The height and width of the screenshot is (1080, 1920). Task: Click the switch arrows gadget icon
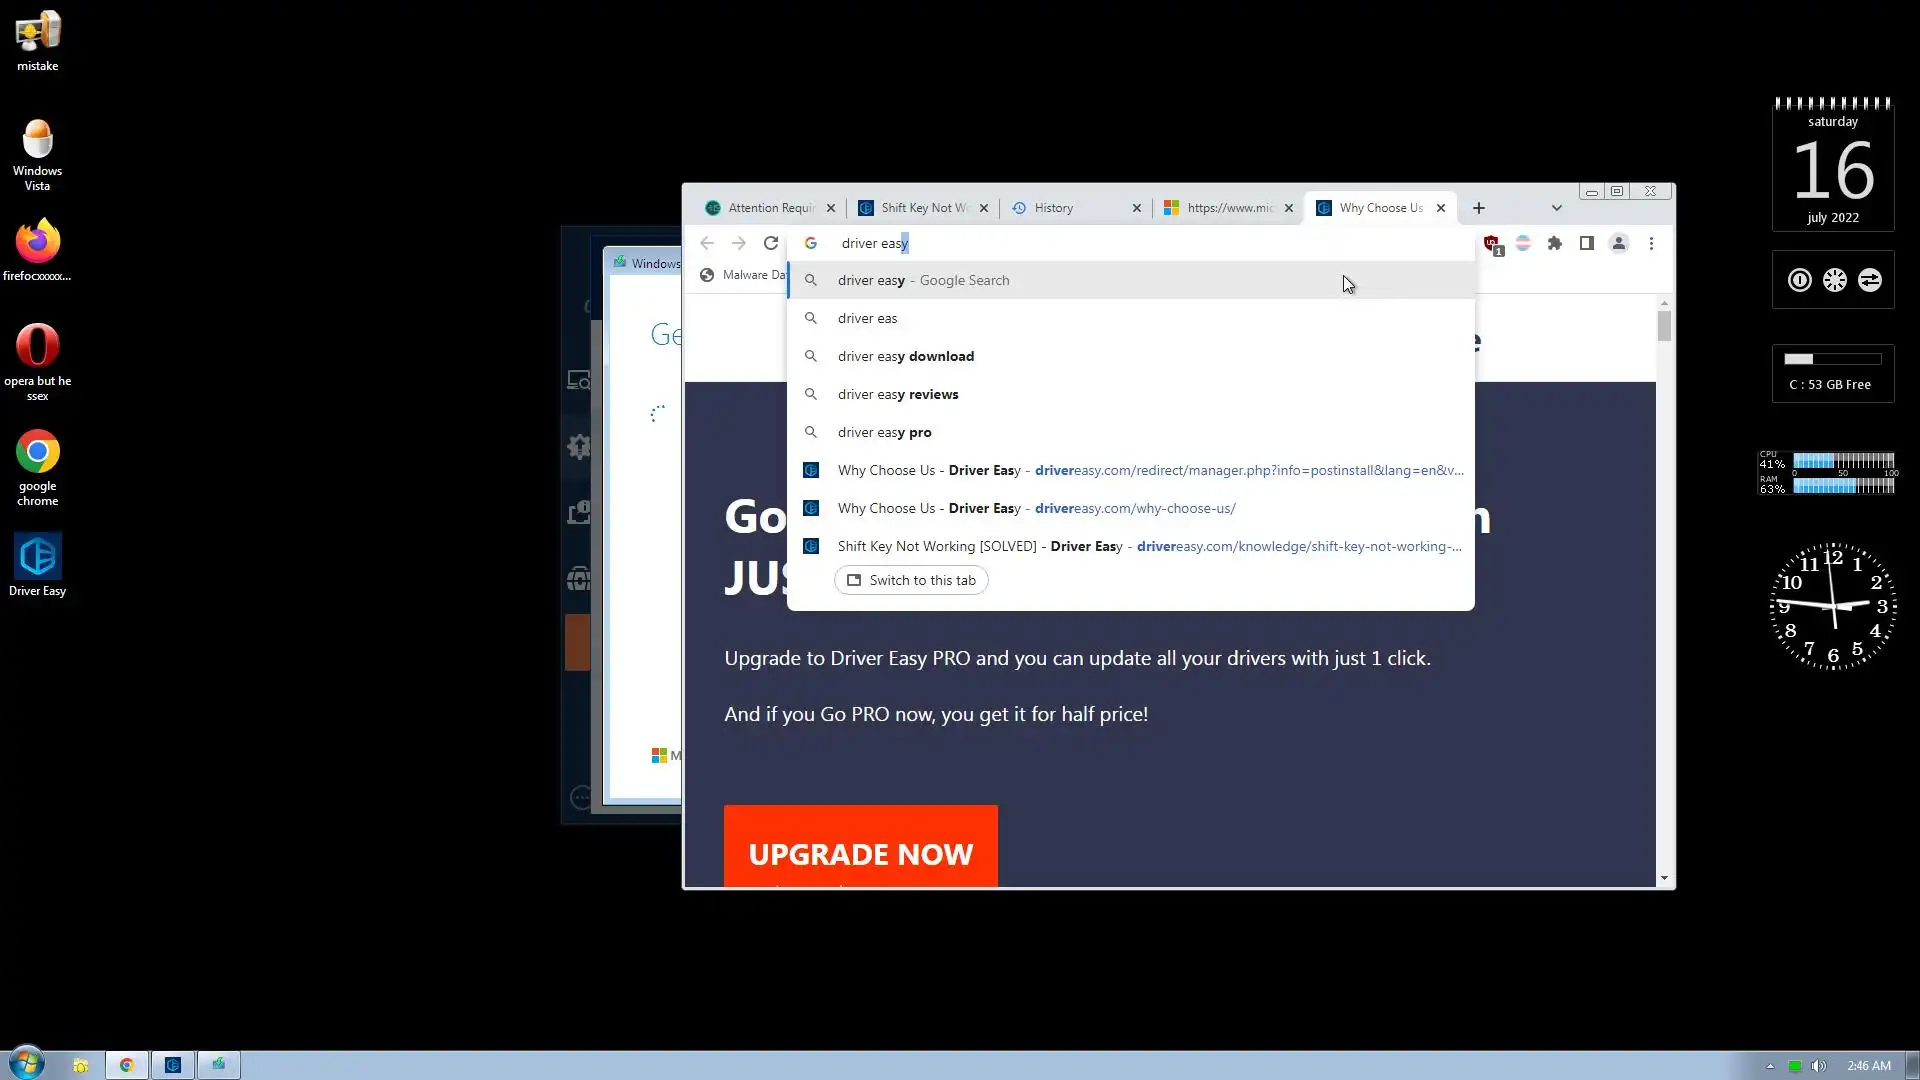(1869, 280)
